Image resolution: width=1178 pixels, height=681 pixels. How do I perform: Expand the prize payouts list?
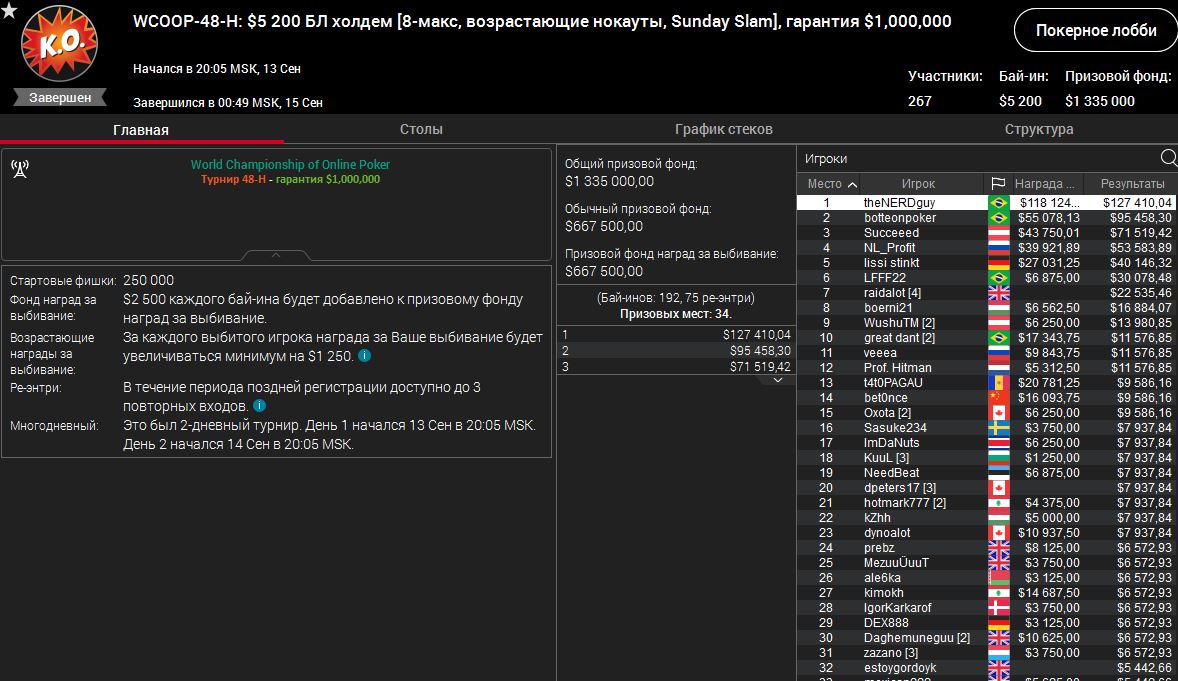(x=778, y=380)
